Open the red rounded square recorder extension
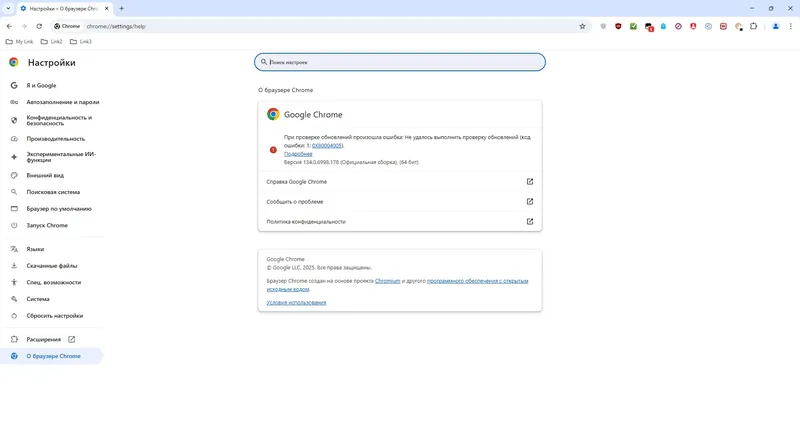This screenshot has height=433, width=800. (723, 26)
